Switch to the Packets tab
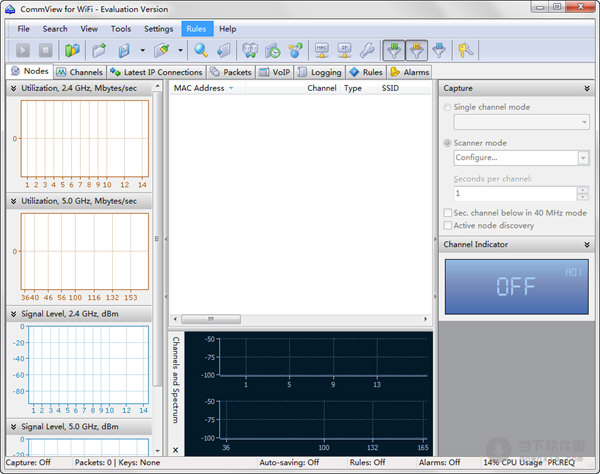The image size is (600, 474). [x=231, y=72]
